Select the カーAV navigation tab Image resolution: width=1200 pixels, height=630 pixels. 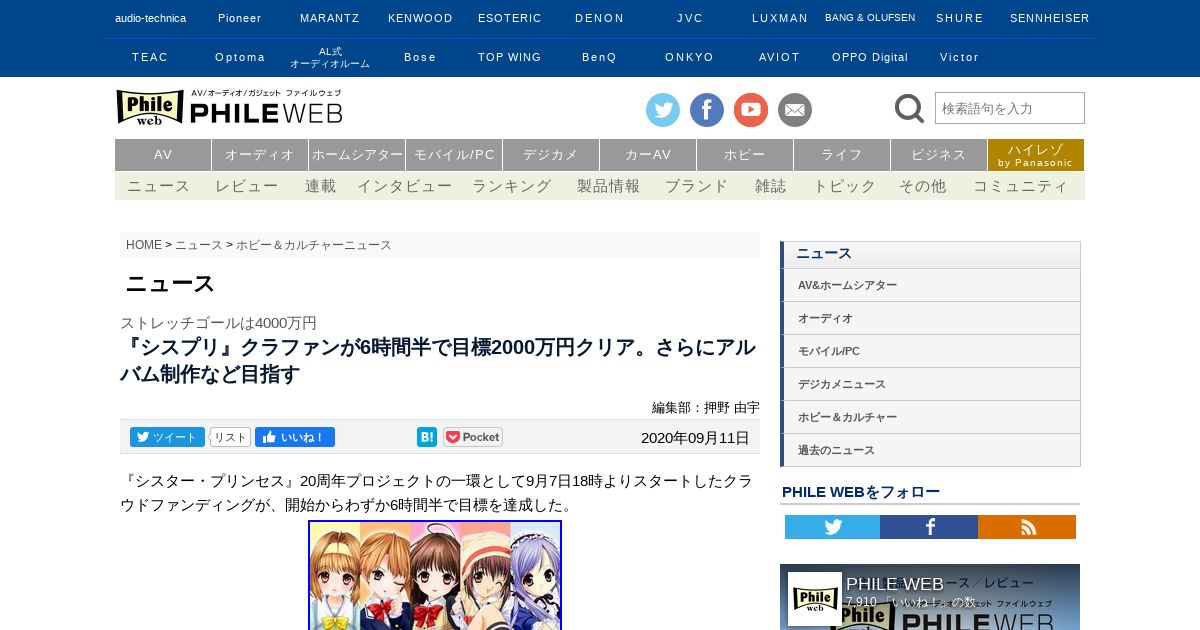click(x=648, y=155)
